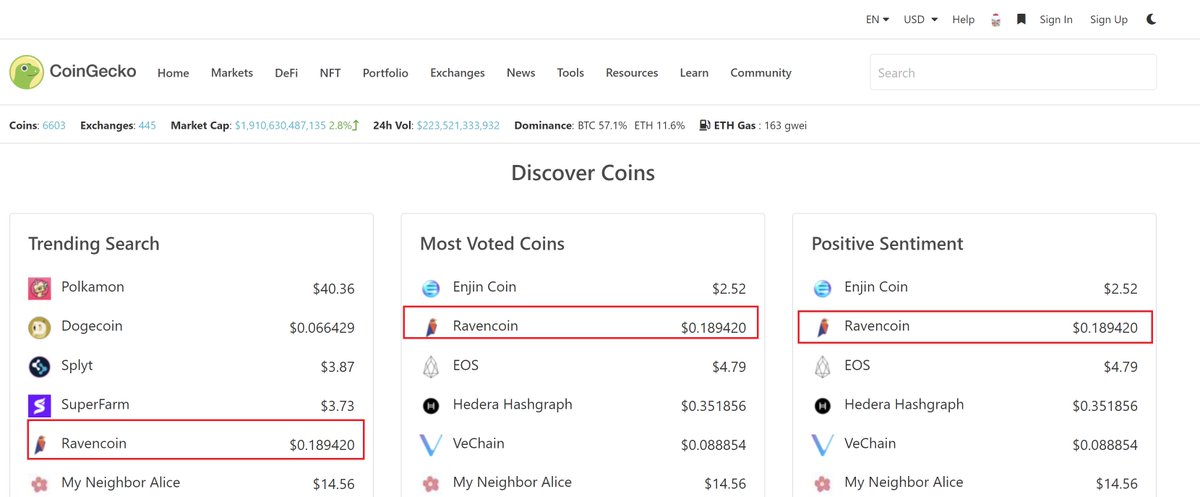1200x497 pixels.
Task: Click the 163 gwei gas value
Action: [783, 126]
